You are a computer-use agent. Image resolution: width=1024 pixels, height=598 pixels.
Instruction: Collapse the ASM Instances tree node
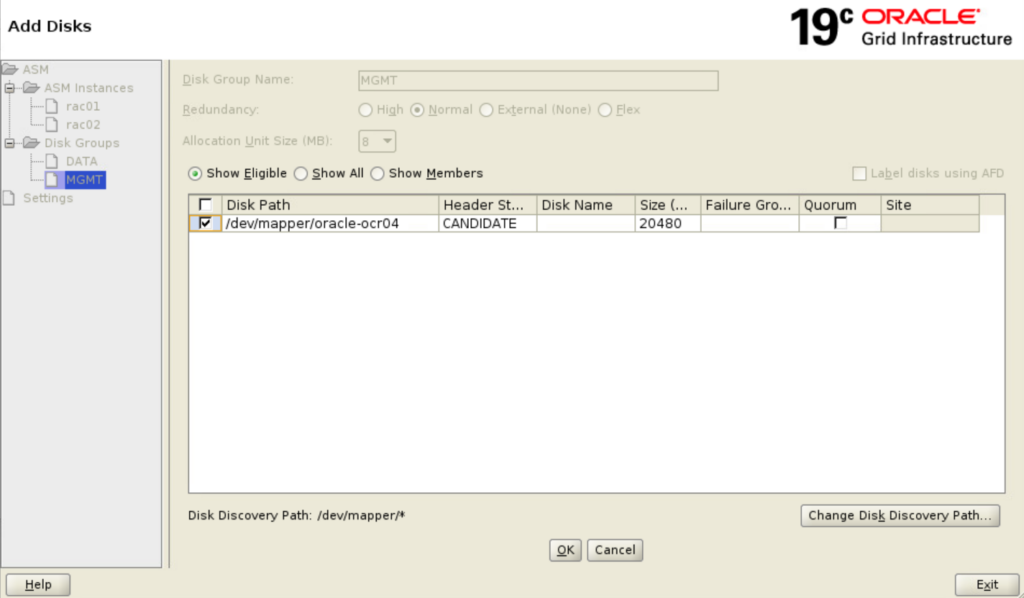click(9, 88)
